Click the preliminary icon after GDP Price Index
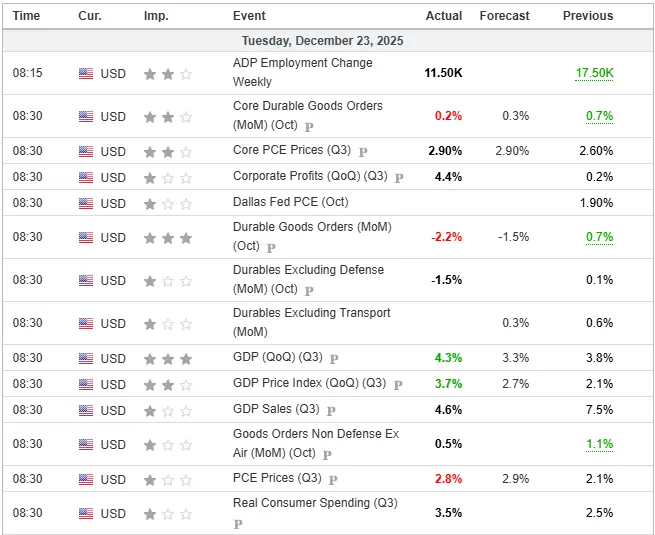This screenshot has height=535, width=655. [x=397, y=384]
